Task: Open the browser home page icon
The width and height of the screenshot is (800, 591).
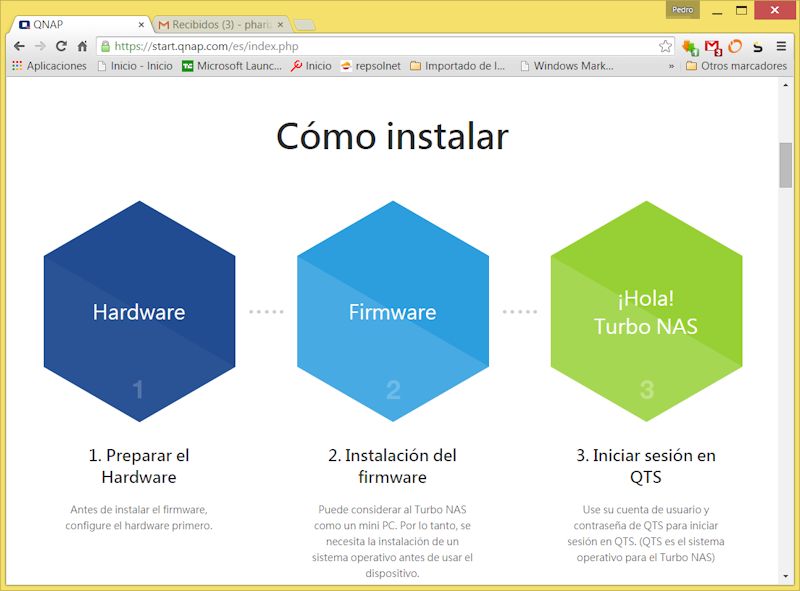Action: tap(82, 46)
